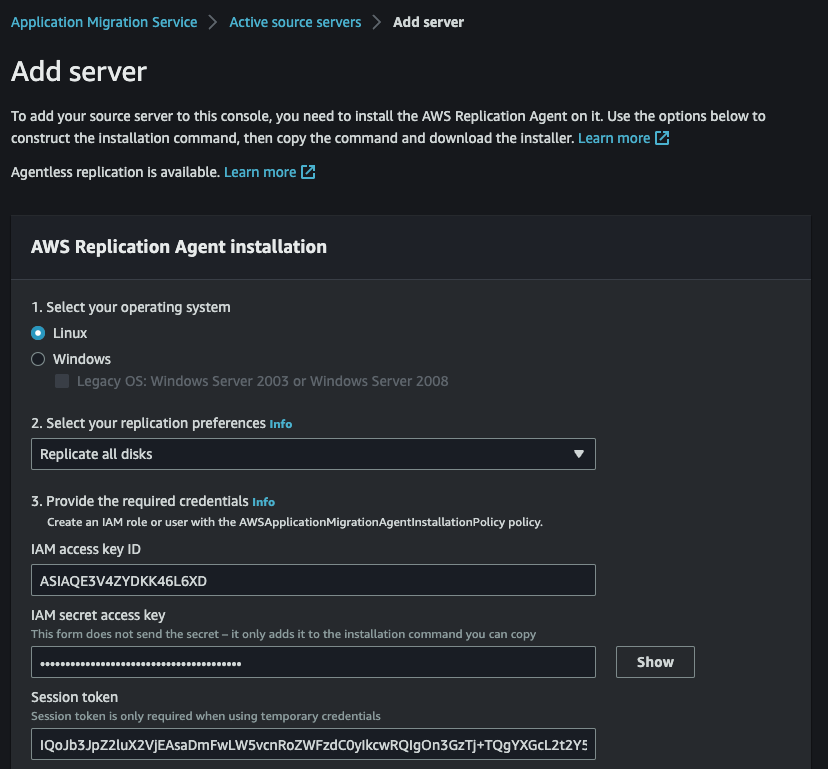Click the Session token label
828x769 pixels.
tap(74, 697)
